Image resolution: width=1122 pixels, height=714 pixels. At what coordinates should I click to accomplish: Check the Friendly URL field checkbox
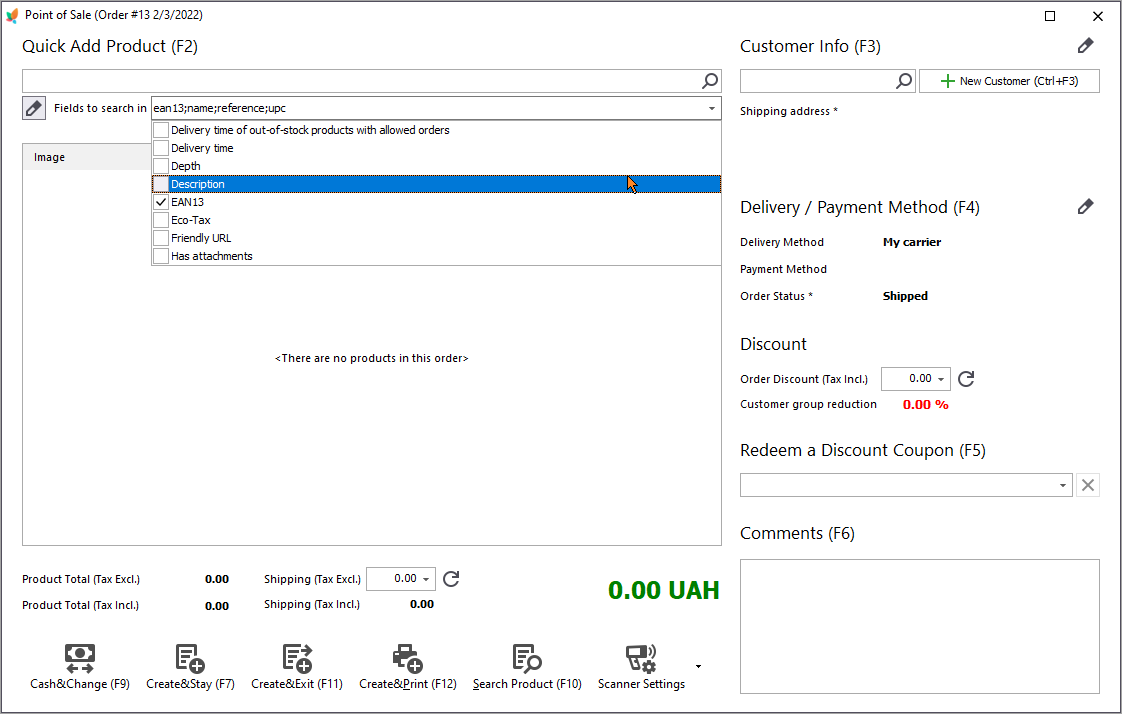pos(161,238)
